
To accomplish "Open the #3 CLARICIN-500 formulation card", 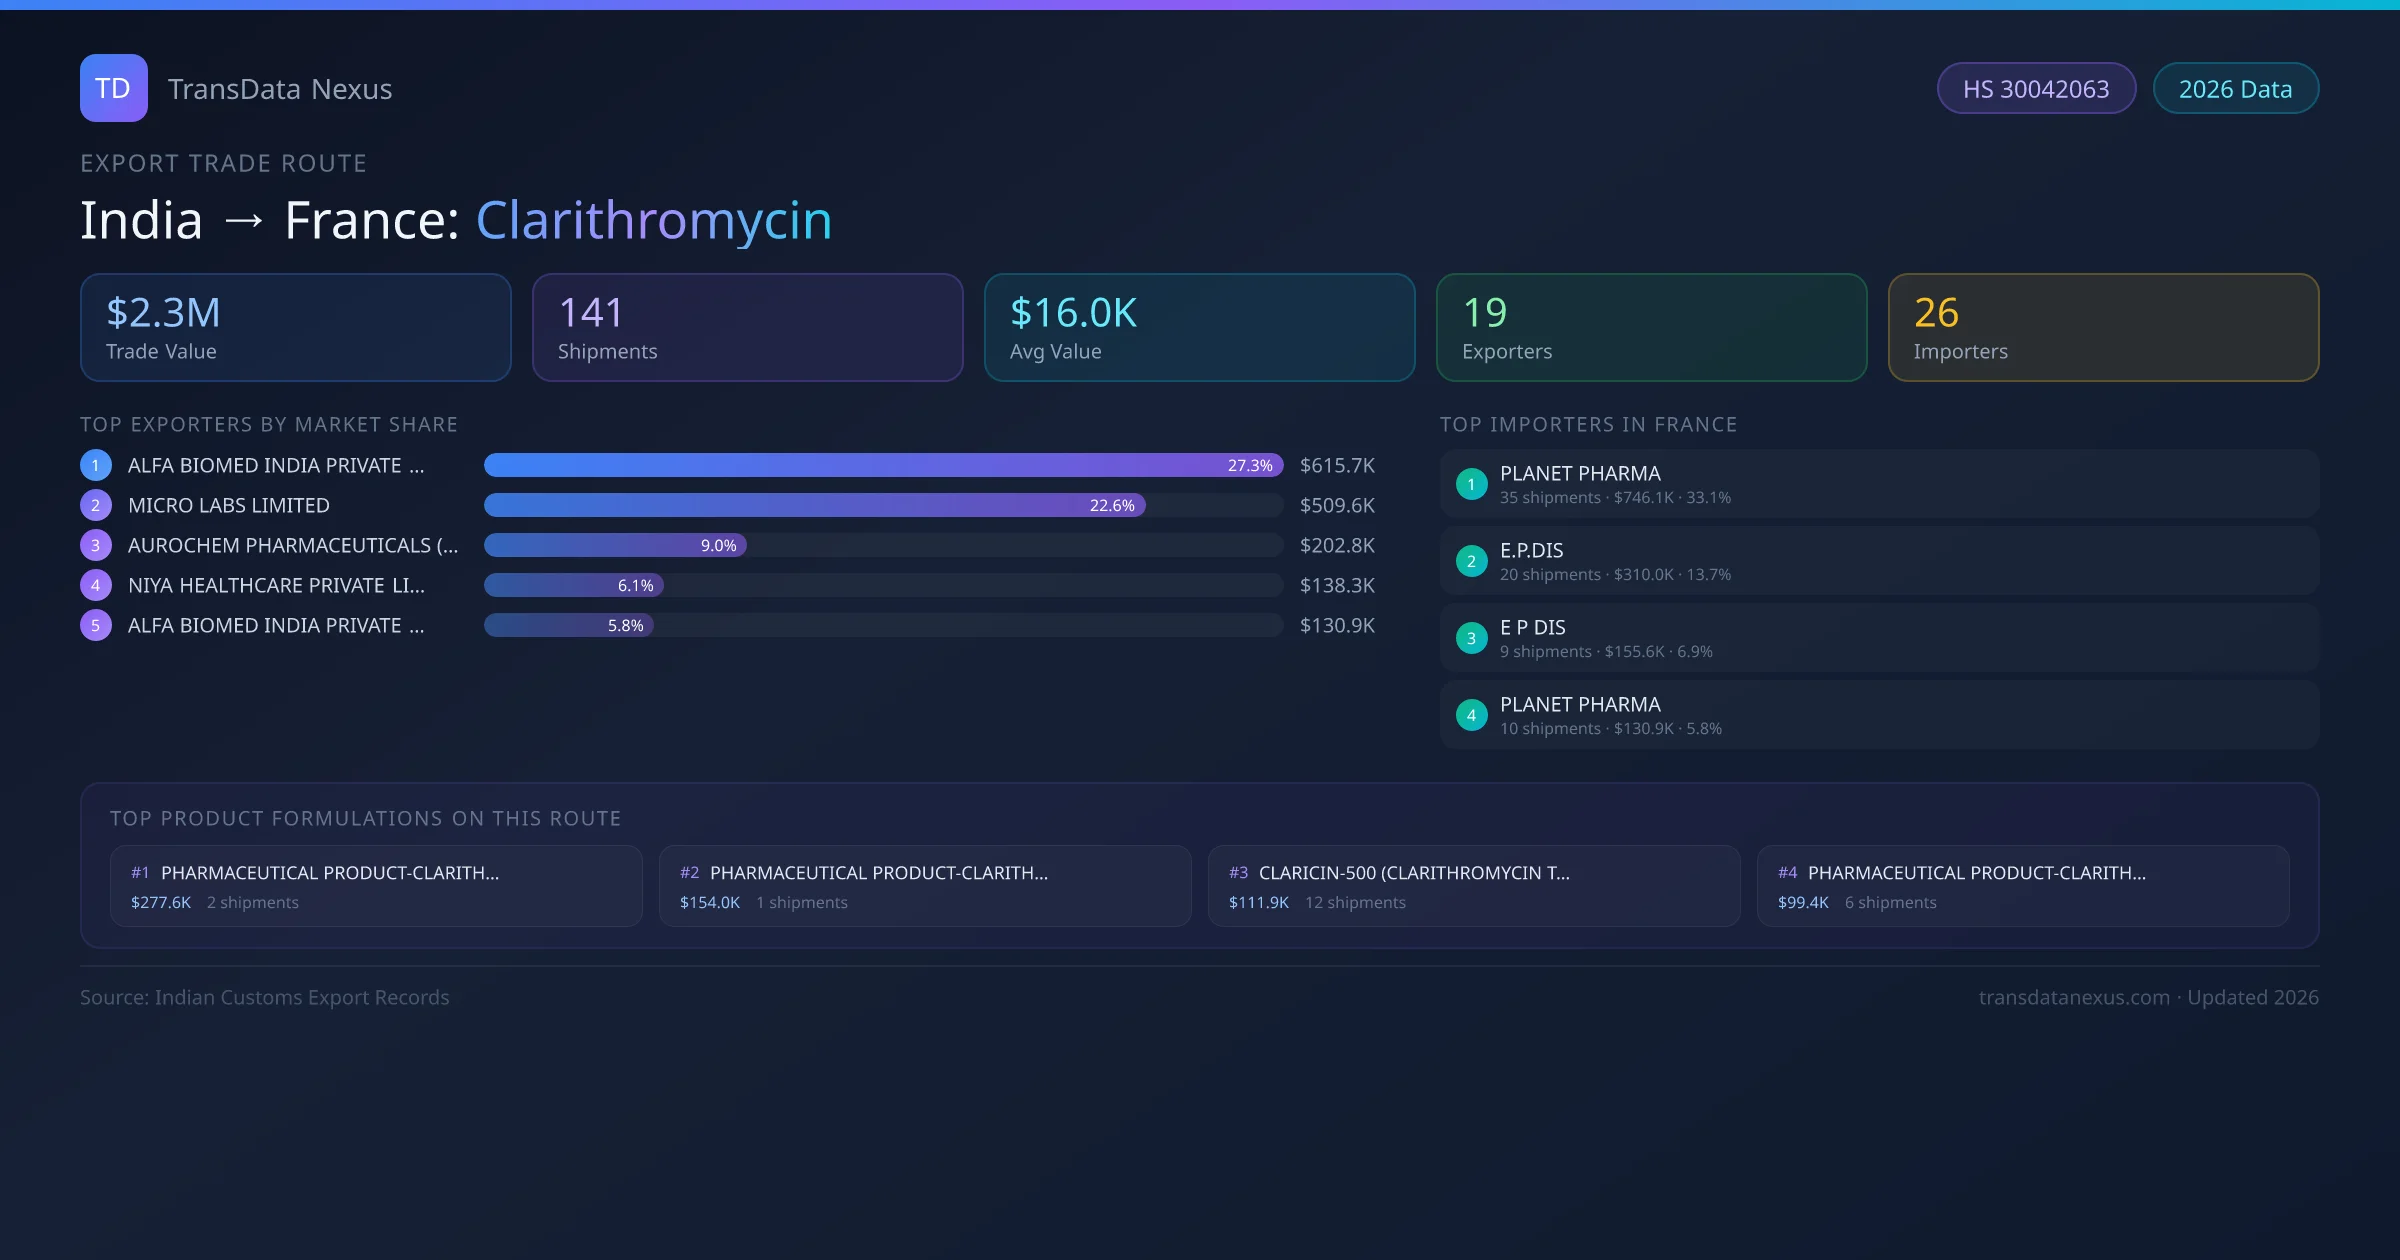I will 1473,886.
